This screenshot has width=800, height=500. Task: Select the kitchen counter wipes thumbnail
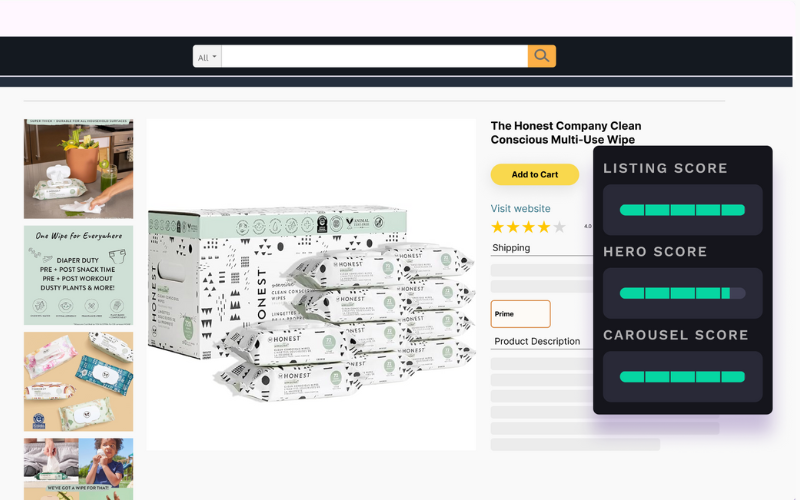tap(79, 169)
